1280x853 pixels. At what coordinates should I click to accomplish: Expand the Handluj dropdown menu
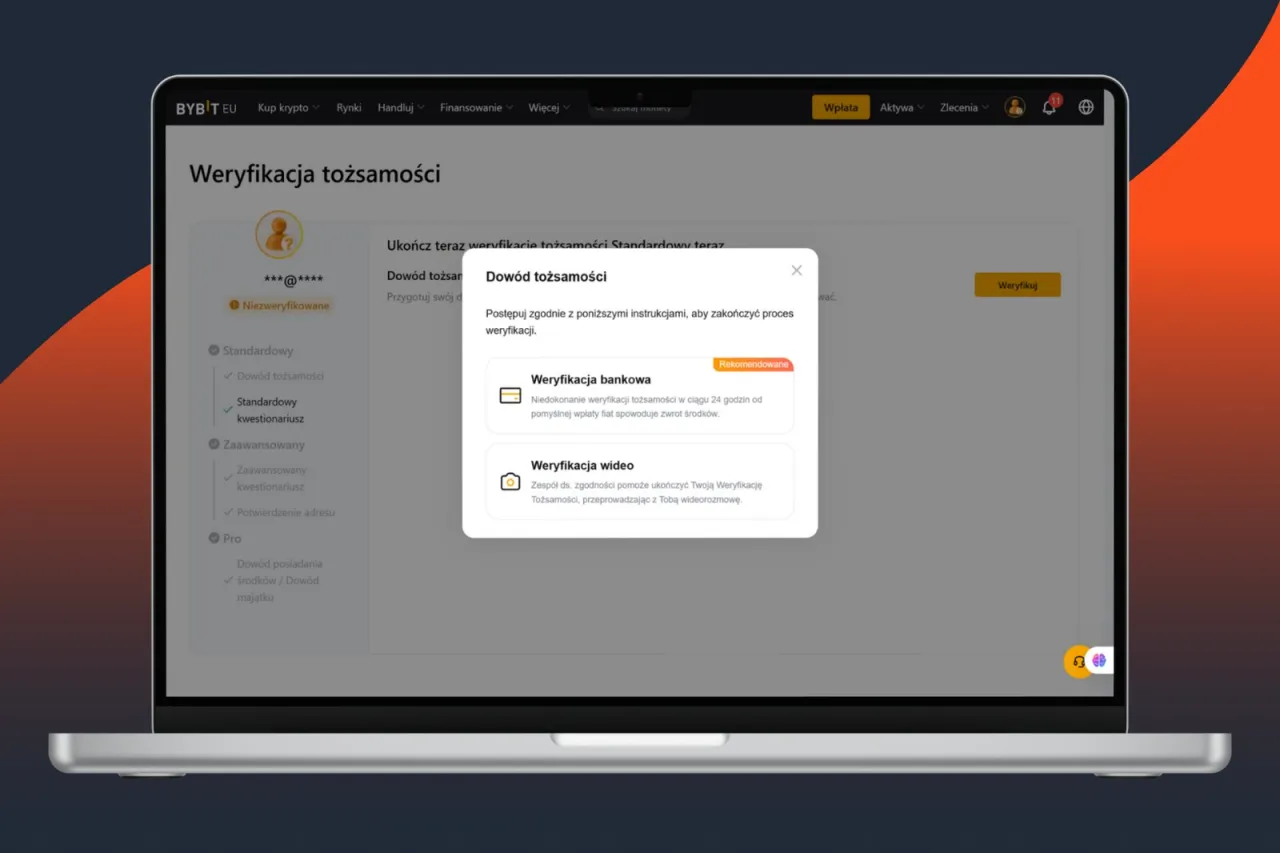[400, 108]
